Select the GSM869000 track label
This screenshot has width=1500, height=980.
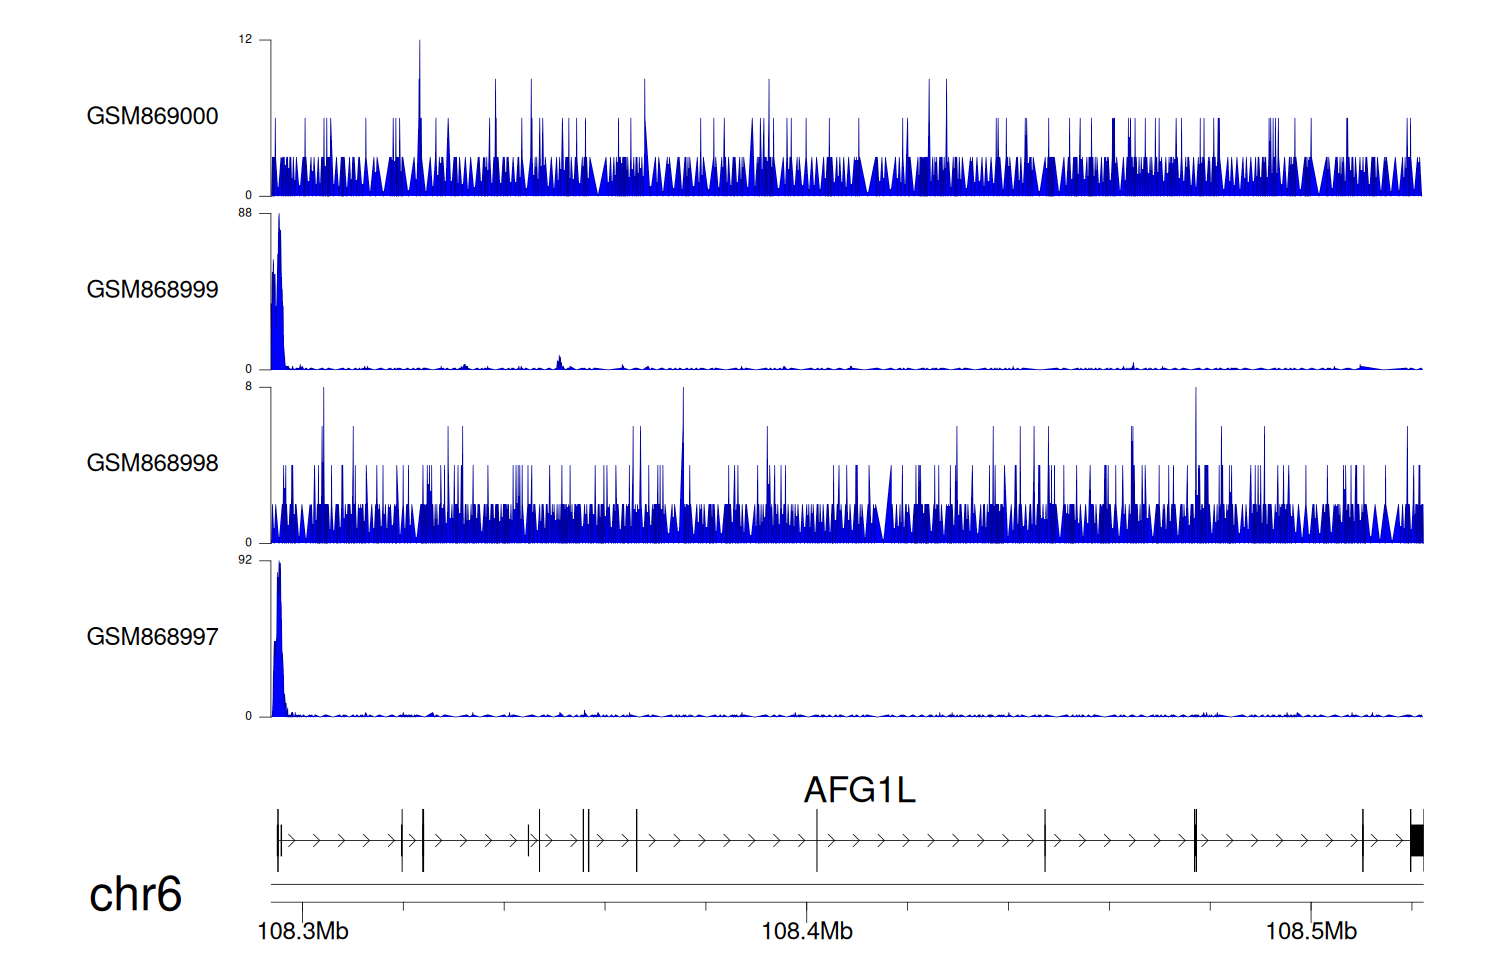(x=152, y=116)
